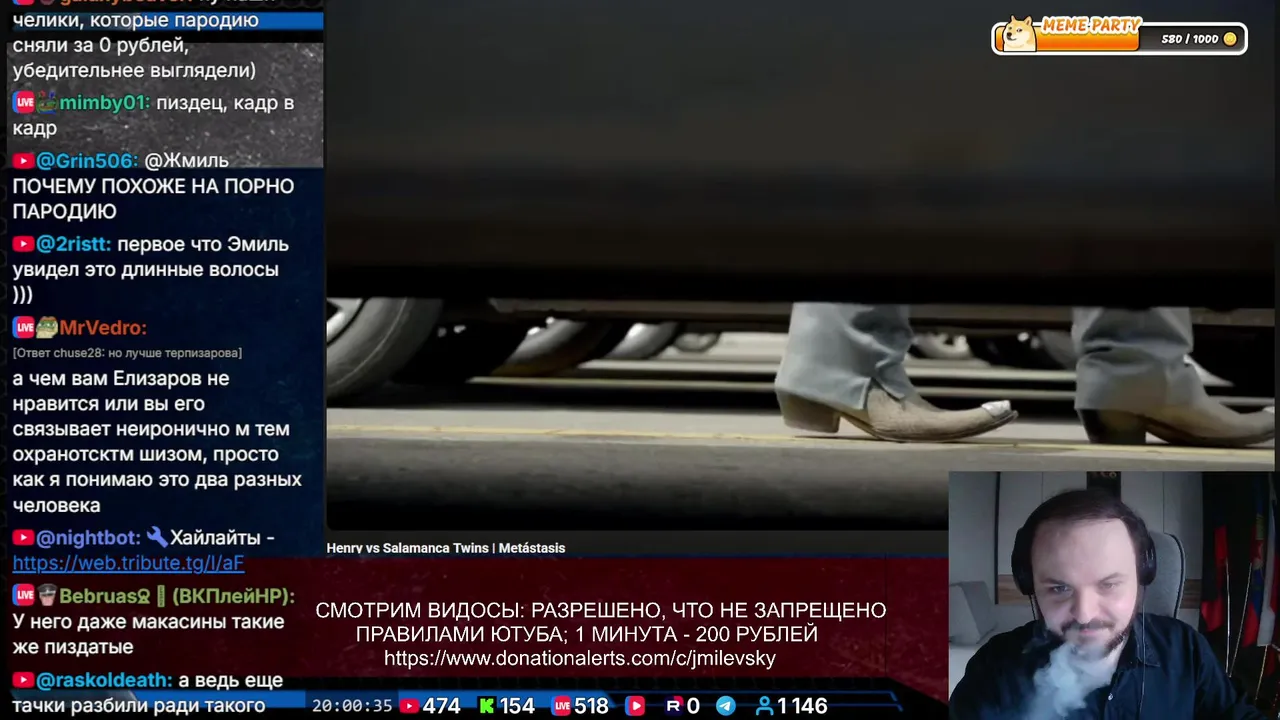The image size is (1280, 720).
Task: Click username MrVedro in chat
Action: pyautogui.click(x=103, y=328)
